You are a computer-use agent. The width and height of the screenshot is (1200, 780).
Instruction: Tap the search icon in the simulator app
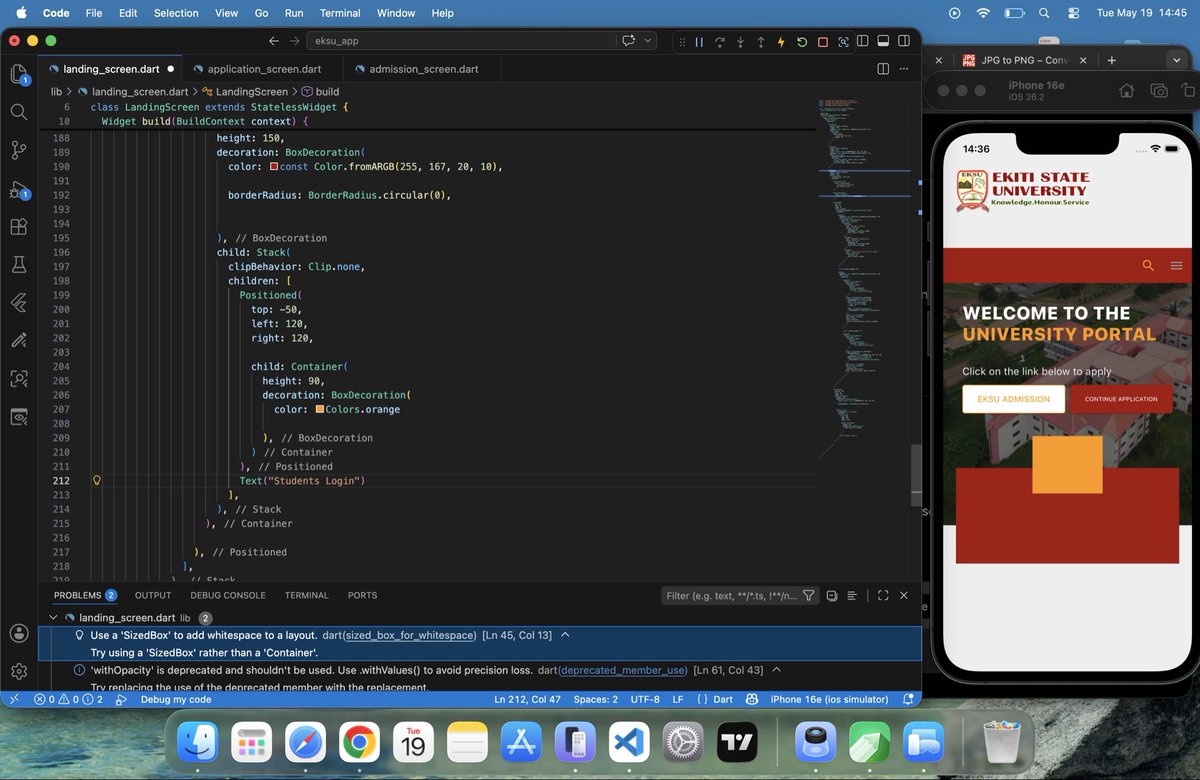pos(1148,265)
